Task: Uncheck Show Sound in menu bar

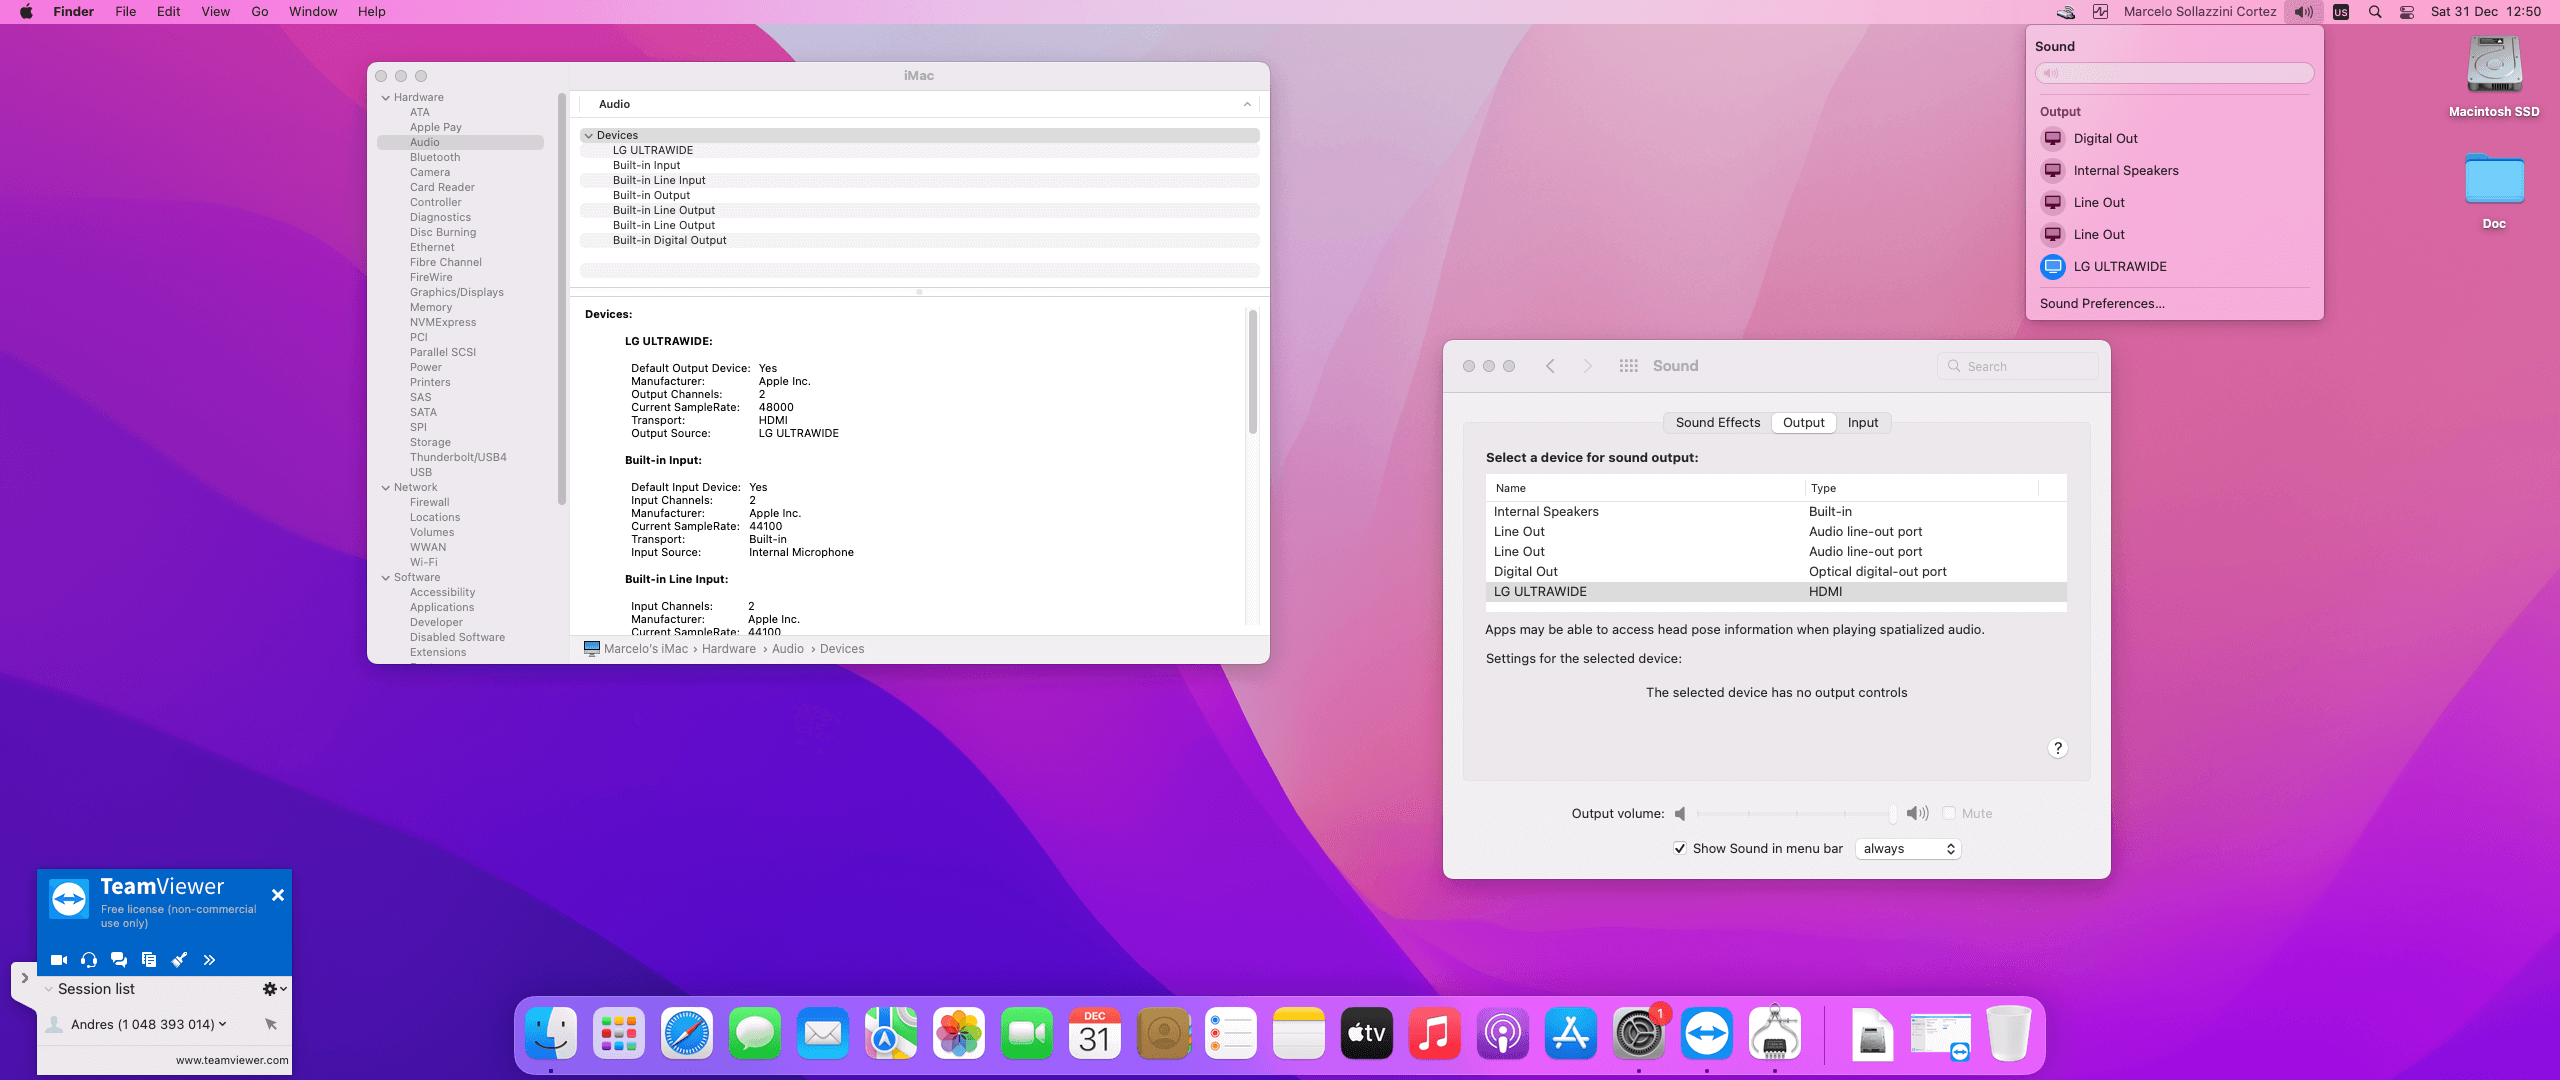Action: (x=1680, y=848)
